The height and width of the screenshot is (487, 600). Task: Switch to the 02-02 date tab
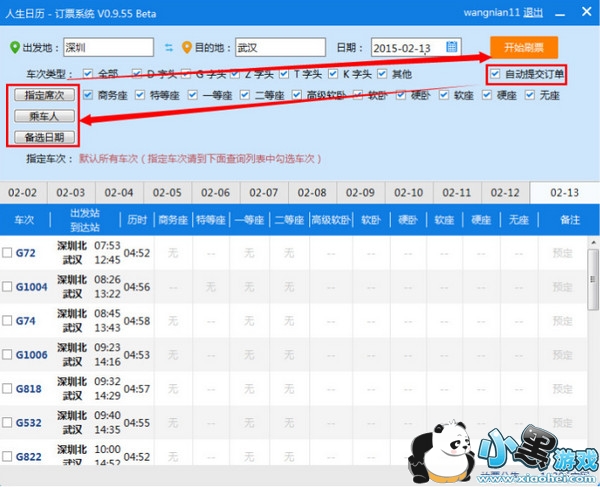coord(23,192)
